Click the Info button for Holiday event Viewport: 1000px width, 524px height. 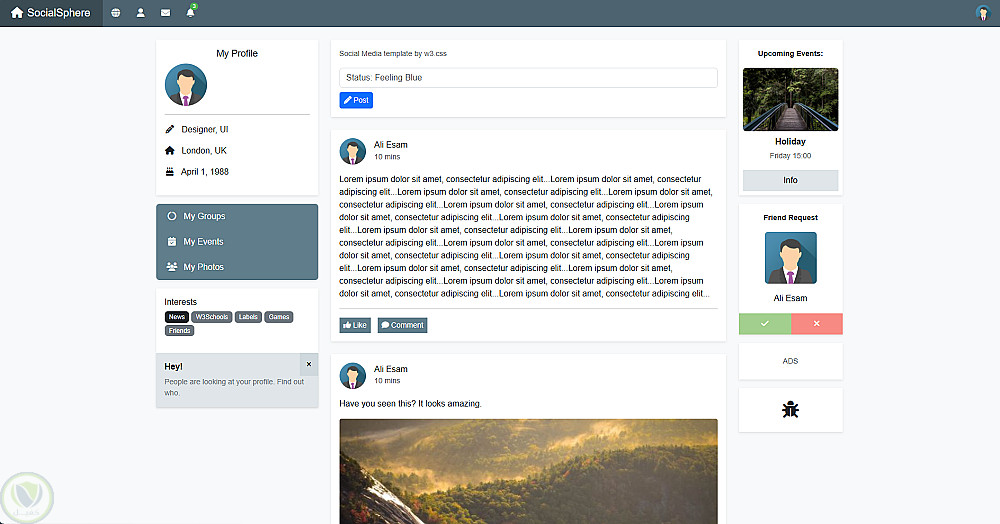point(790,181)
